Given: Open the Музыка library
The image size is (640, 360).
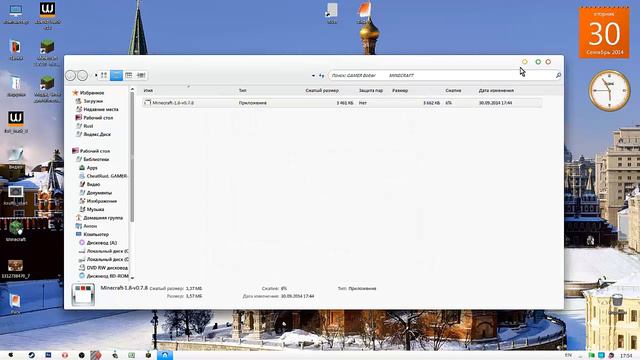Looking at the screenshot, I should 95,209.
